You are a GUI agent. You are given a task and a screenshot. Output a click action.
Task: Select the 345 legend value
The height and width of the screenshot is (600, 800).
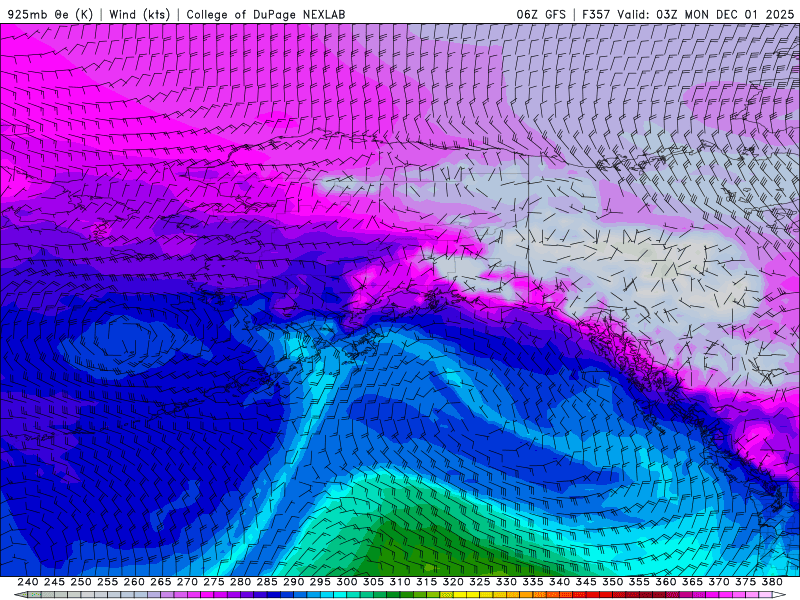point(586,582)
